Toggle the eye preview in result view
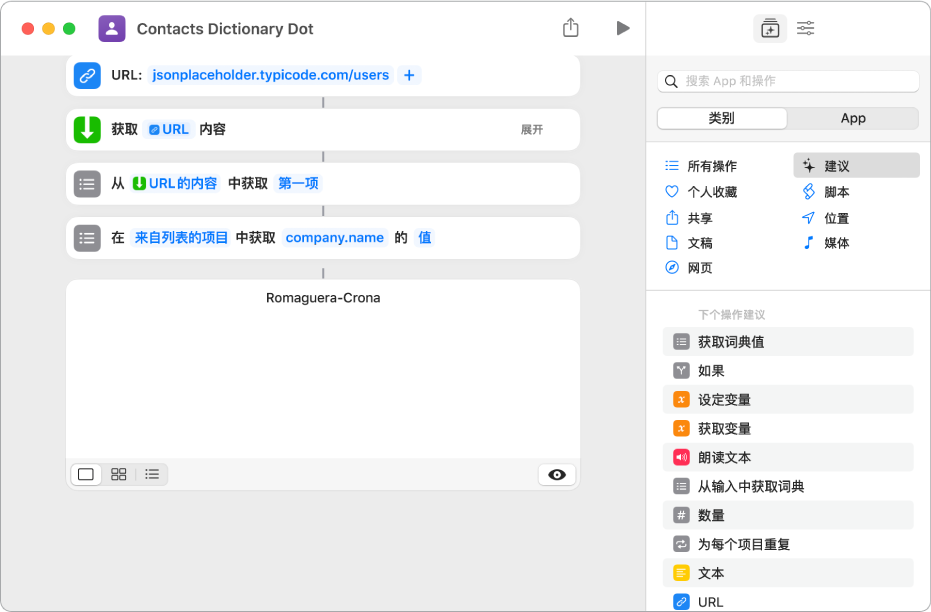The height and width of the screenshot is (612, 931). click(557, 474)
